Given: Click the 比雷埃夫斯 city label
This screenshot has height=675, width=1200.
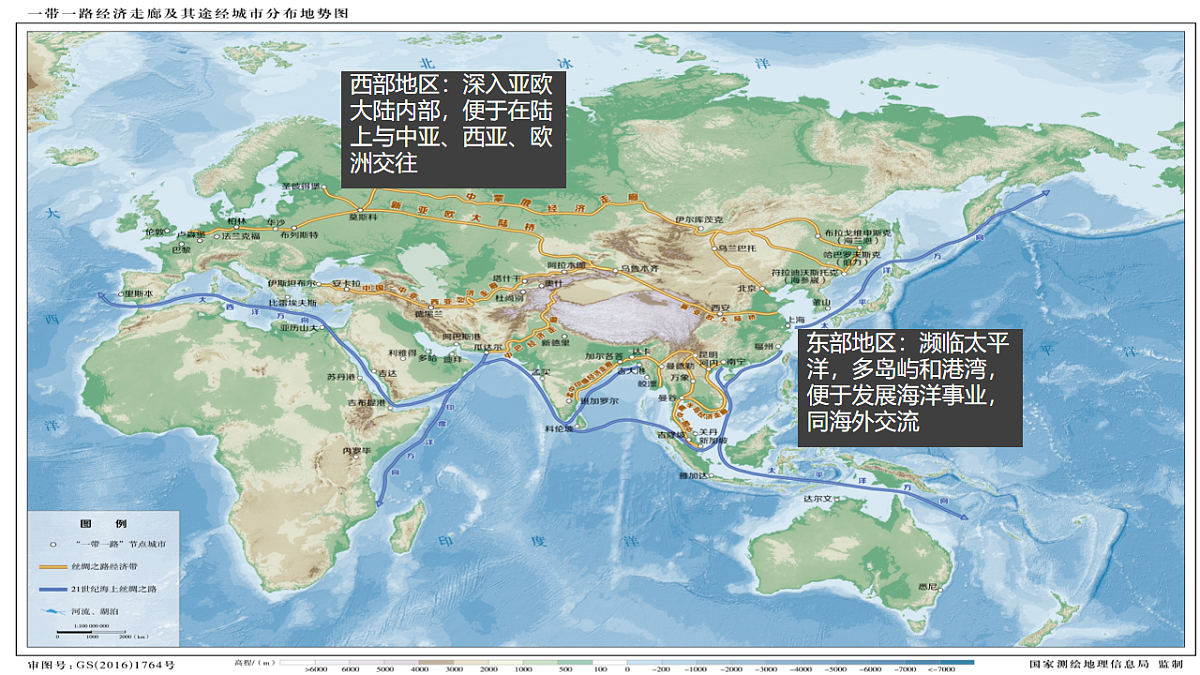Looking at the screenshot, I should click(x=292, y=301).
